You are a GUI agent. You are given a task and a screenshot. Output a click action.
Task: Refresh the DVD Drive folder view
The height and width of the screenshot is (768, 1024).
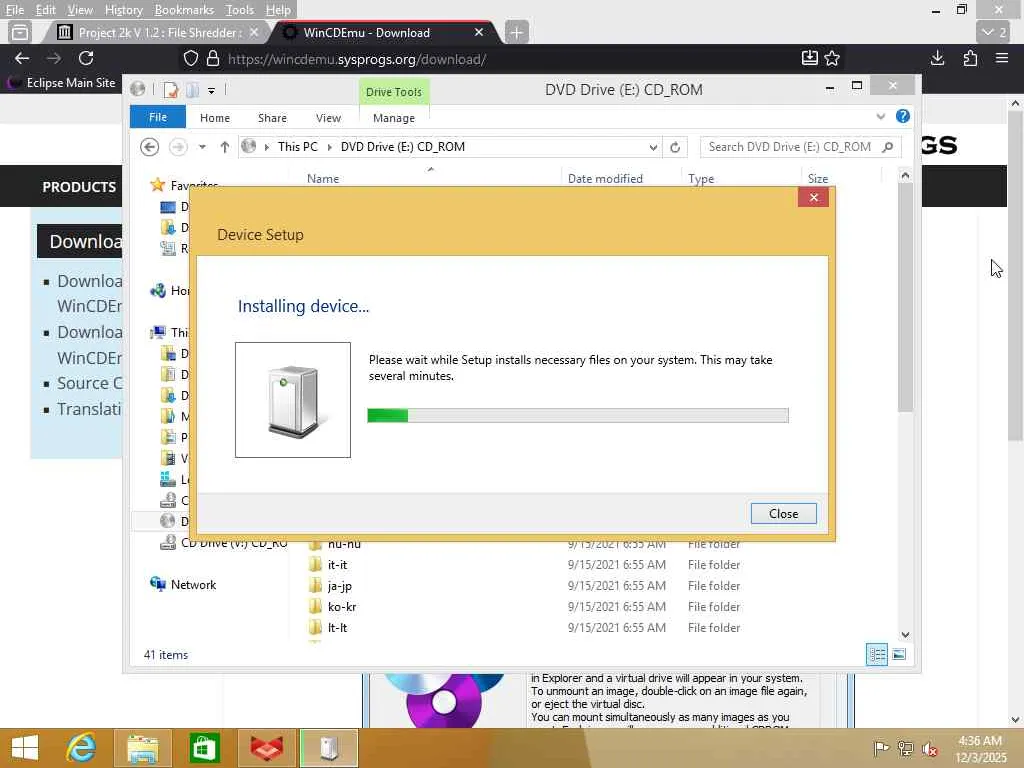675,148
